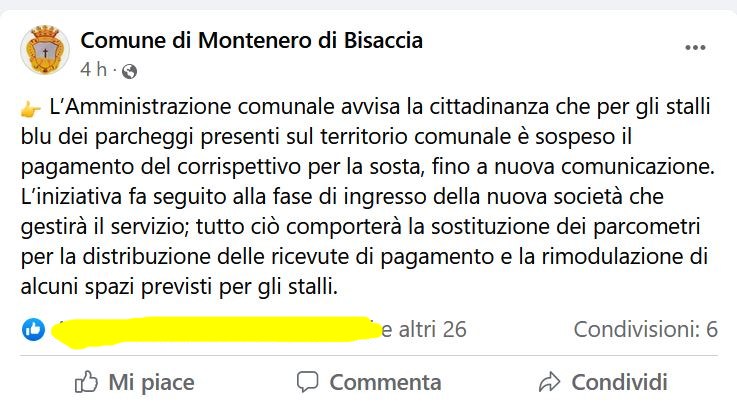Click the word 'parcometri' in the post
The width and height of the screenshot is (737, 406).
(647, 227)
